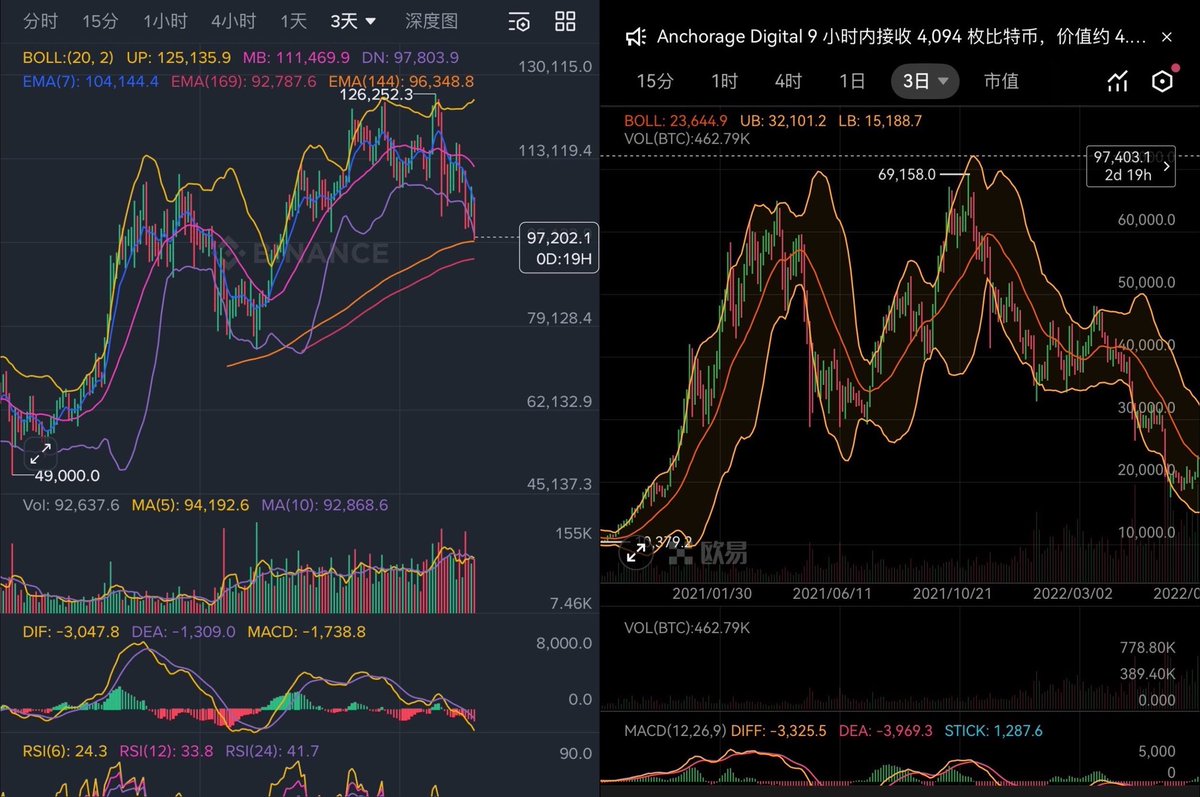
Task: Switch to 深度图 depth chart
Action: 432,21
